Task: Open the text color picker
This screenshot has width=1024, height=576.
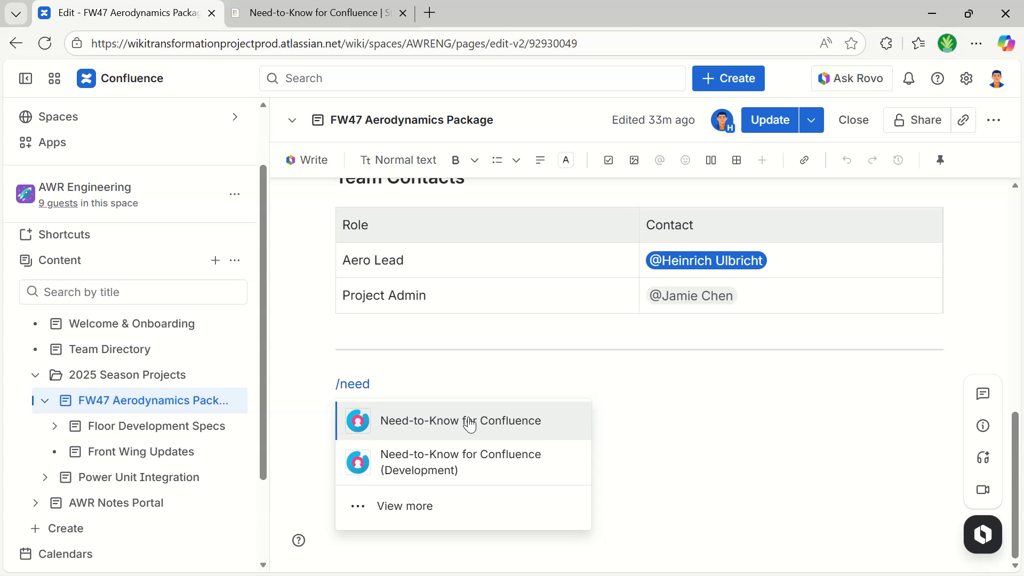Action: click(566, 160)
